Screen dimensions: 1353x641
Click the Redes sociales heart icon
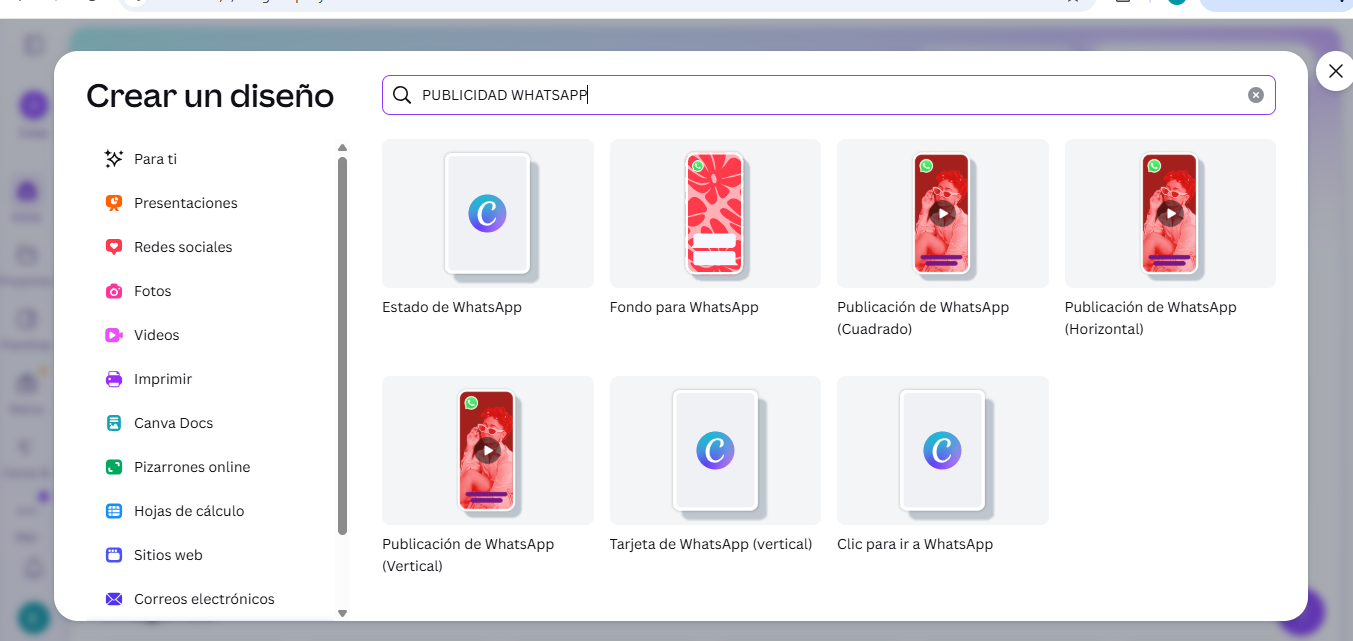point(114,247)
